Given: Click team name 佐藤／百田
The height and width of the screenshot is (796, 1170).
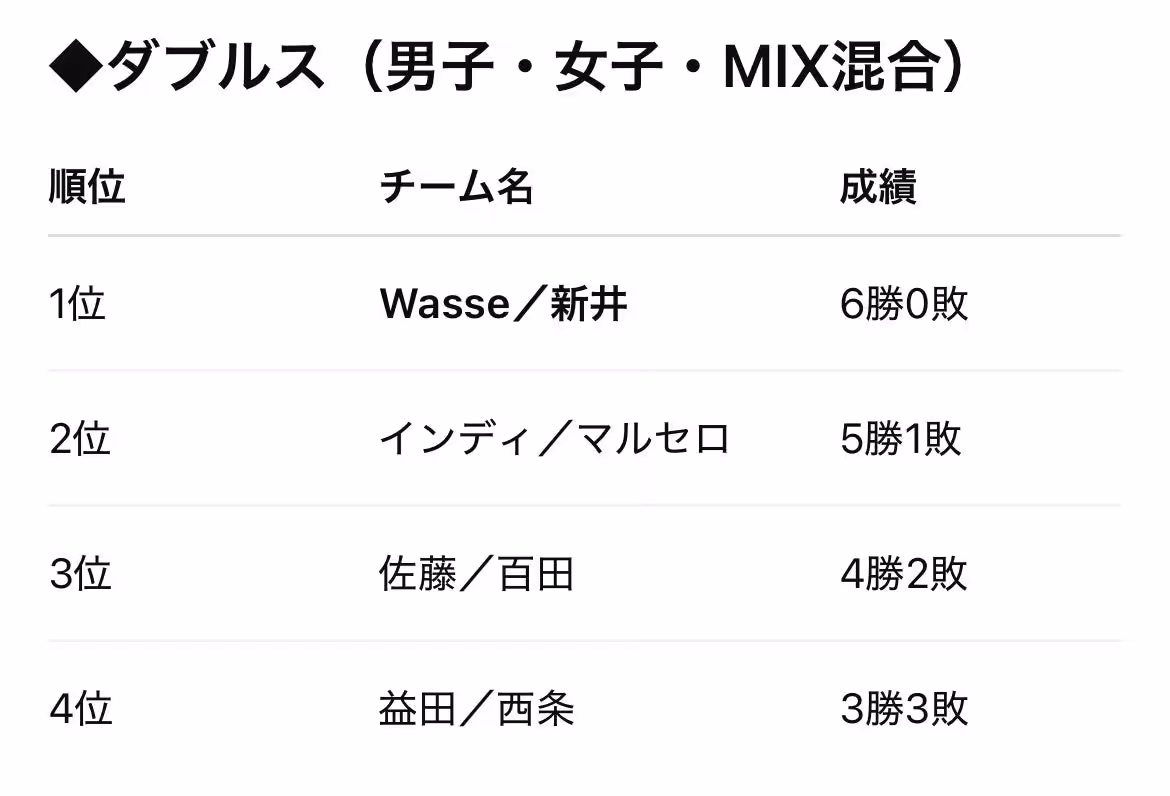Looking at the screenshot, I should pyautogui.click(x=477, y=574).
